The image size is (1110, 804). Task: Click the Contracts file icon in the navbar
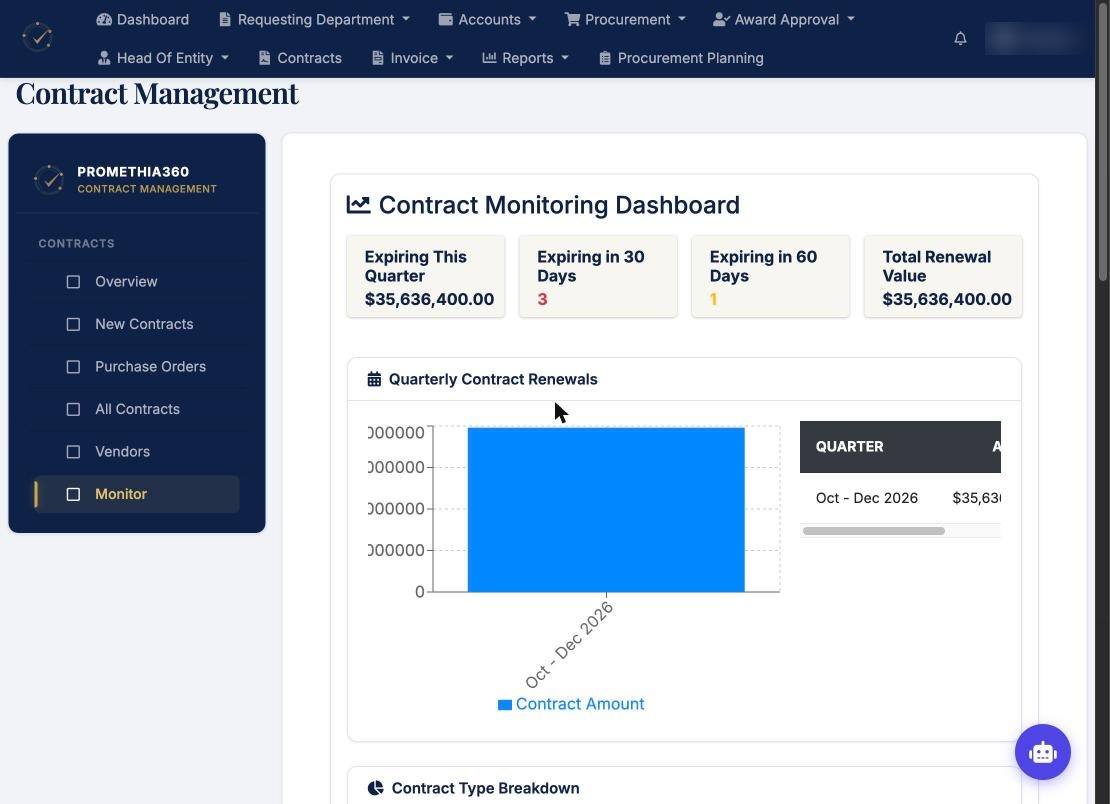[x=265, y=58]
